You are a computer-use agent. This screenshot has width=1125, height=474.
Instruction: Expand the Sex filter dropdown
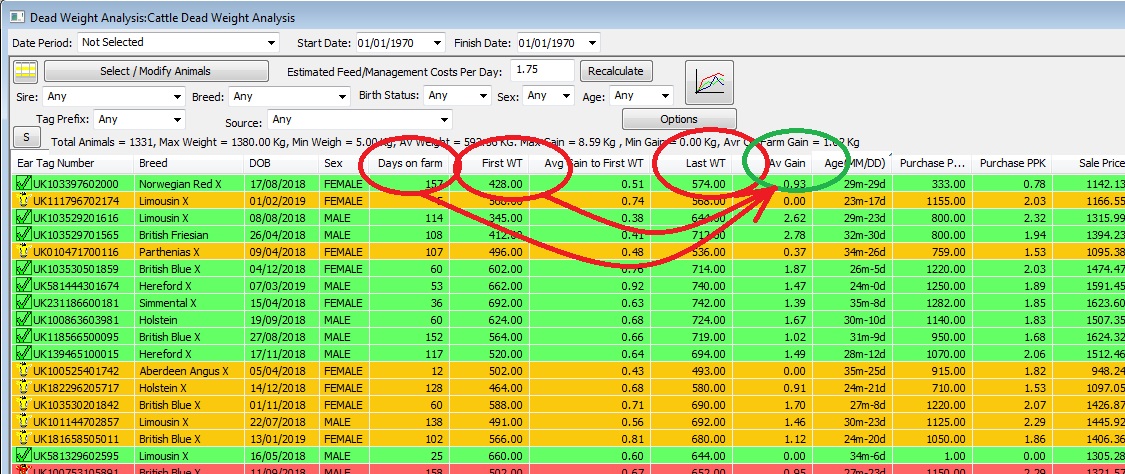pos(566,96)
